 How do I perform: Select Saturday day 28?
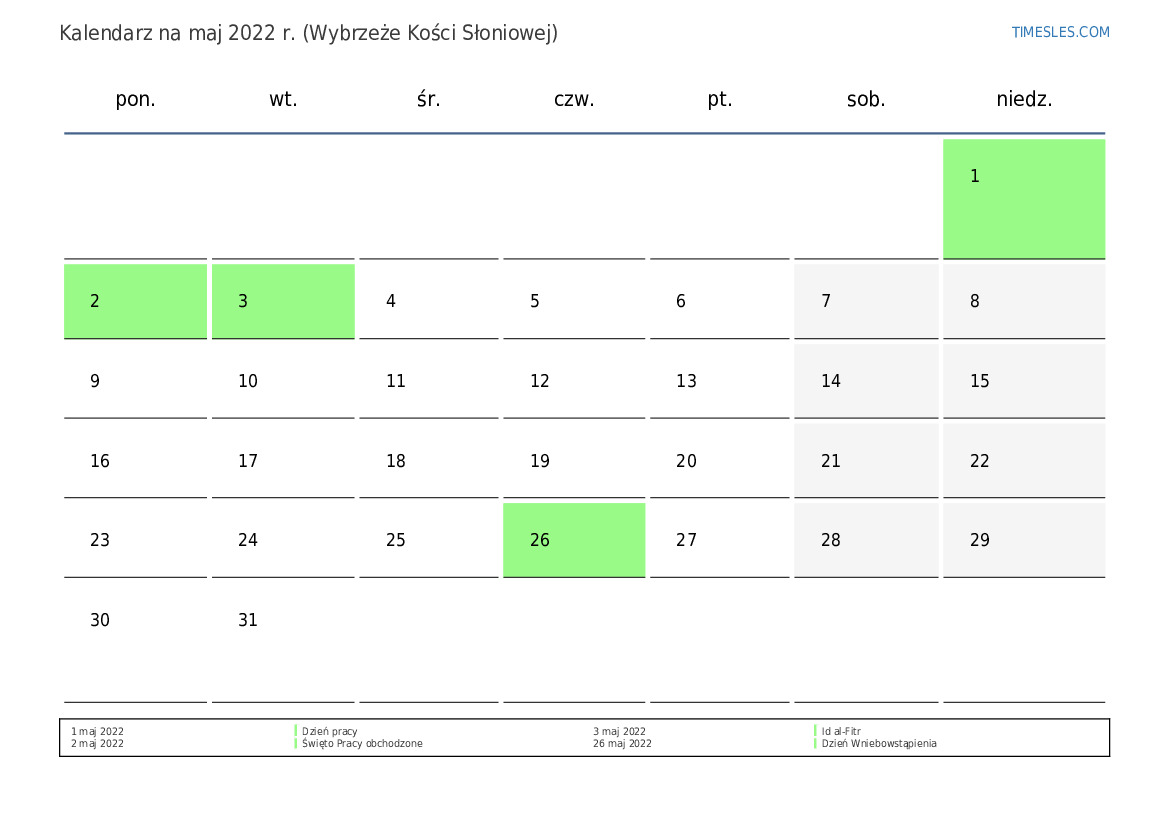click(x=866, y=540)
